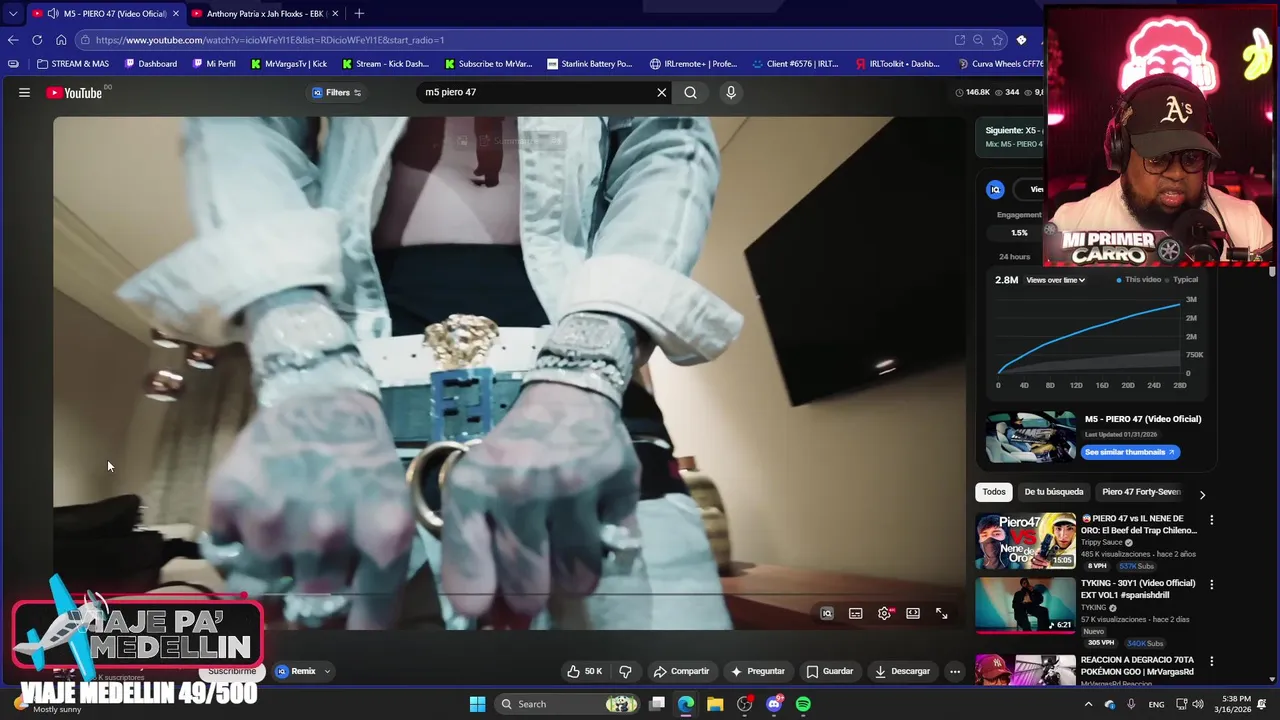Open taskbar volume control

(x=1198, y=704)
